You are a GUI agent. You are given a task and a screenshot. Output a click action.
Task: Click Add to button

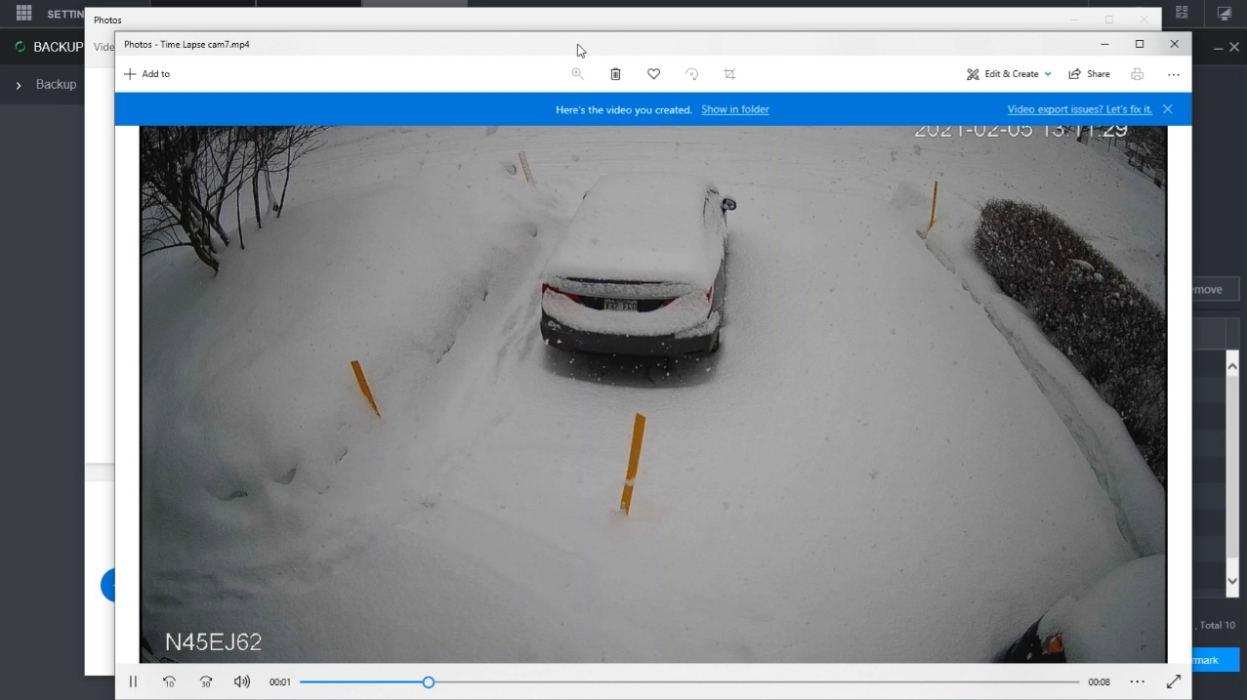[147, 74]
